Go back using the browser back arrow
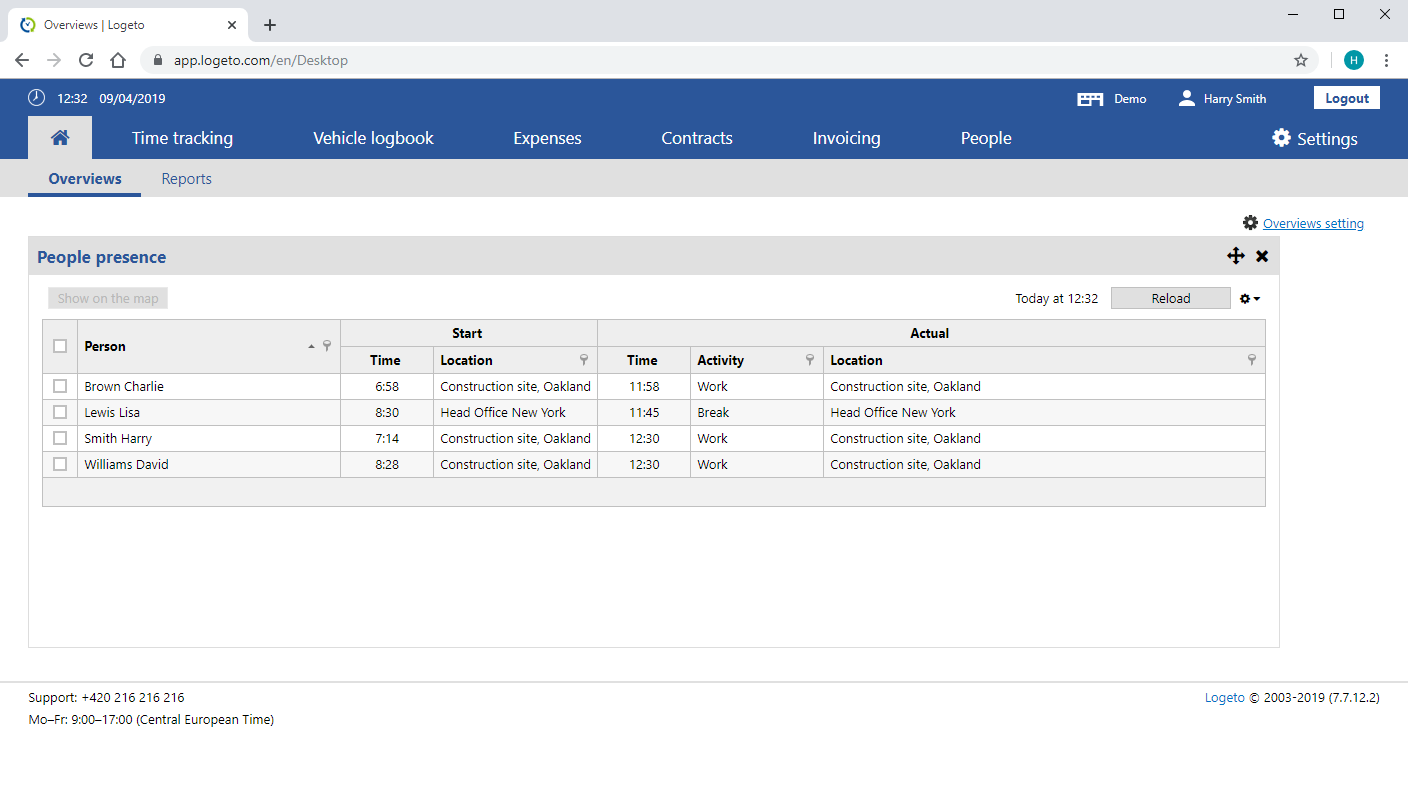This screenshot has width=1408, height=797. tap(22, 60)
